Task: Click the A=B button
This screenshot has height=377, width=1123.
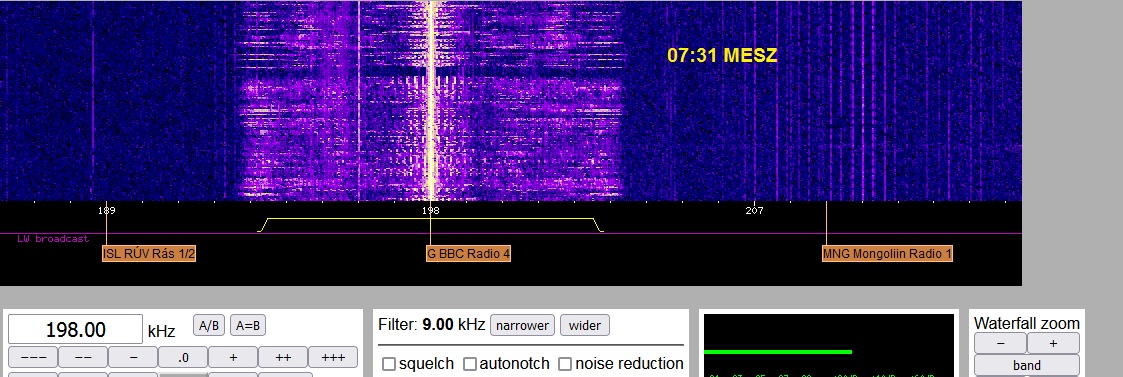Action: click(248, 325)
